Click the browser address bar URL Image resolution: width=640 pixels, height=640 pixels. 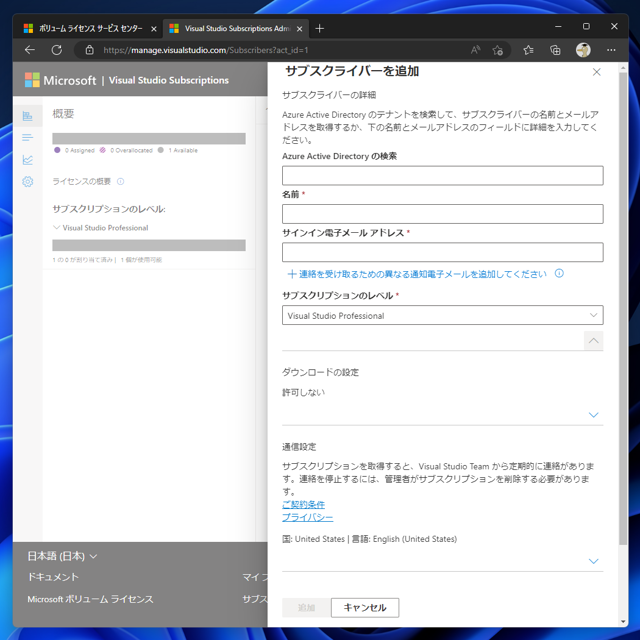(206, 50)
